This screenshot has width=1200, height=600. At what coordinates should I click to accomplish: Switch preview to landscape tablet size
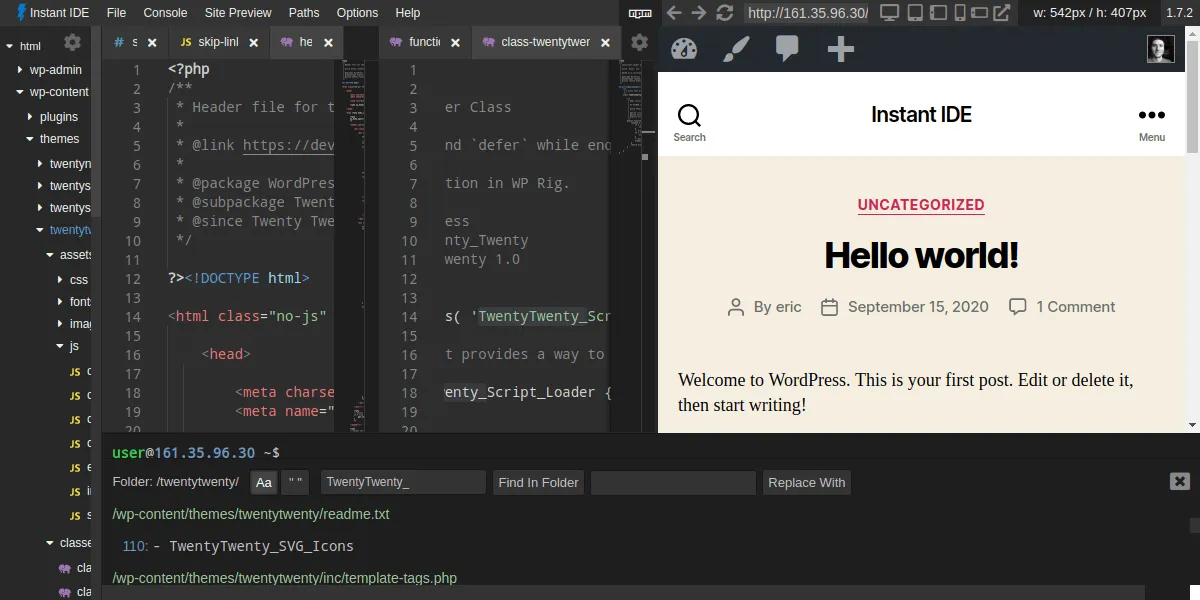tap(937, 13)
